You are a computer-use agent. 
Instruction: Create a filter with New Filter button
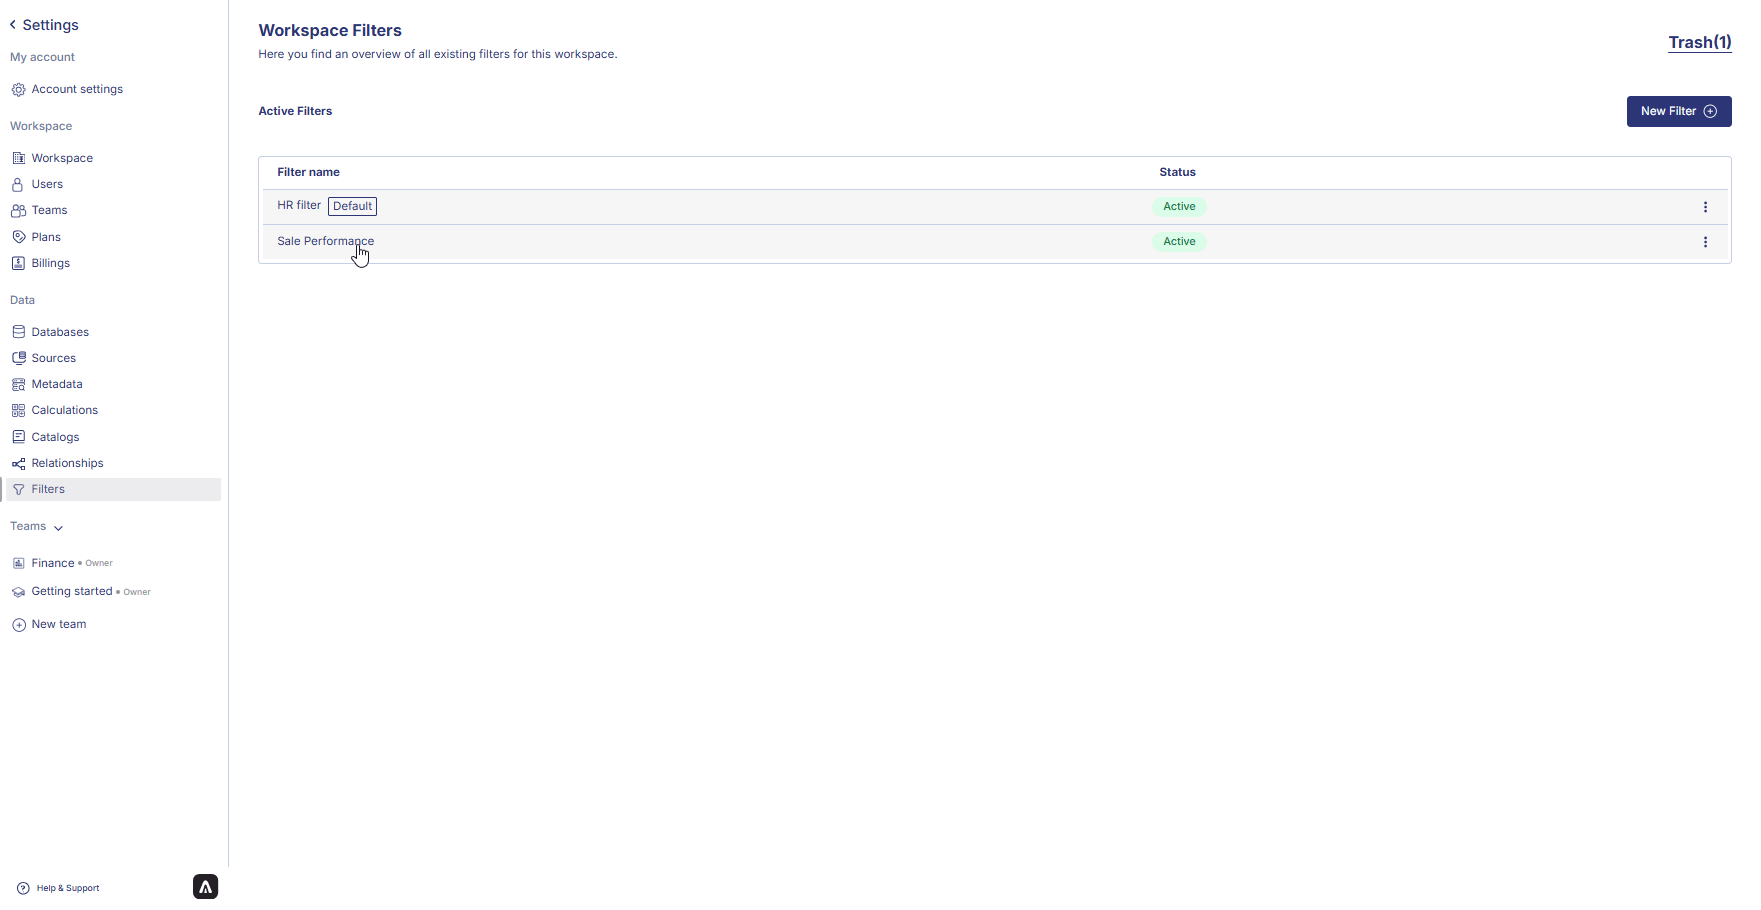1678,111
